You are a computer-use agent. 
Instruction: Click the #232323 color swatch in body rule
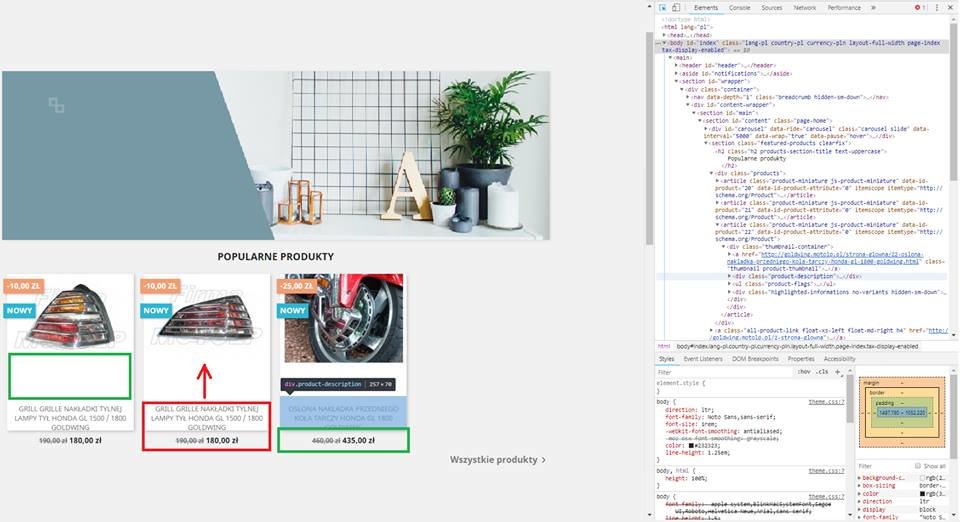pyautogui.click(x=691, y=446)
